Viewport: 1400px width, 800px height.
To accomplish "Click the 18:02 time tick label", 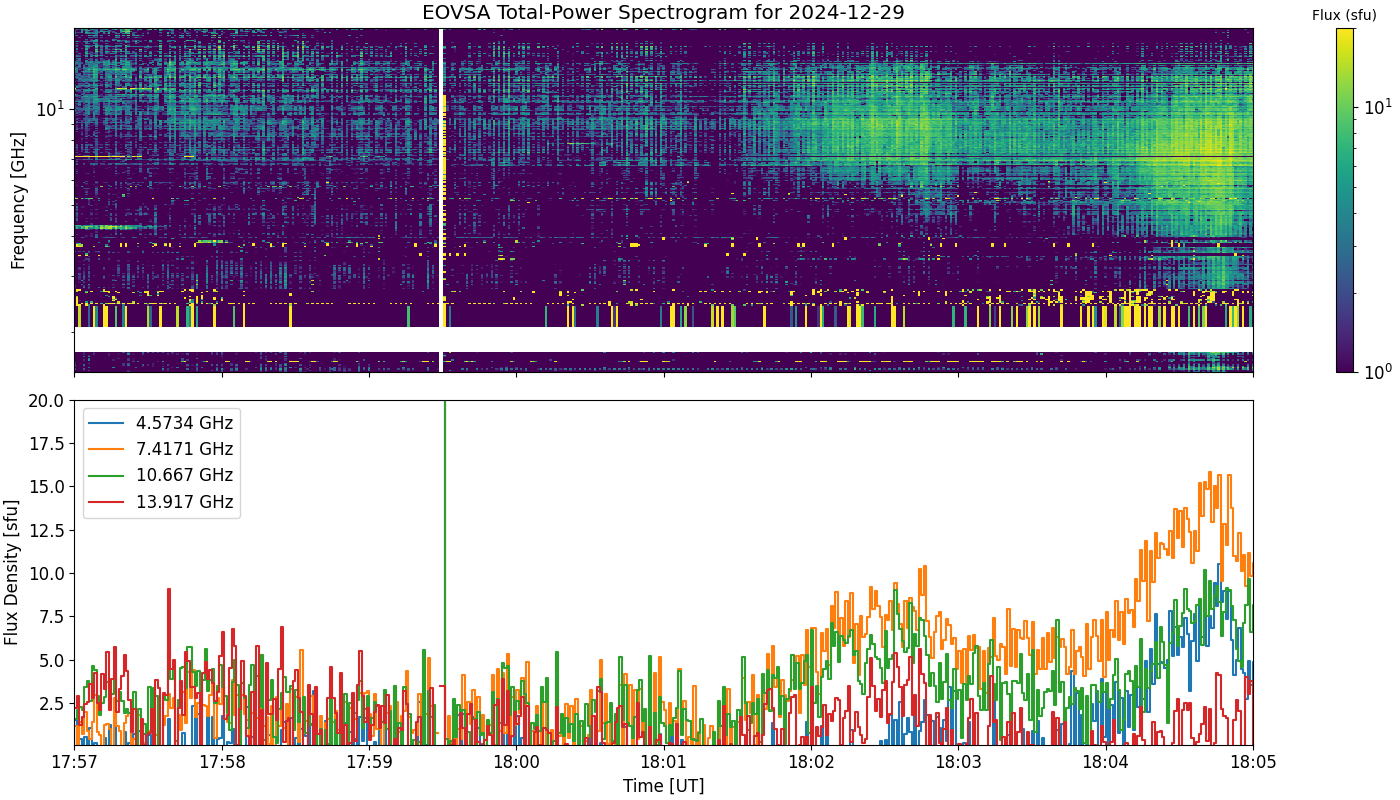I will click(x=811, y=762).
